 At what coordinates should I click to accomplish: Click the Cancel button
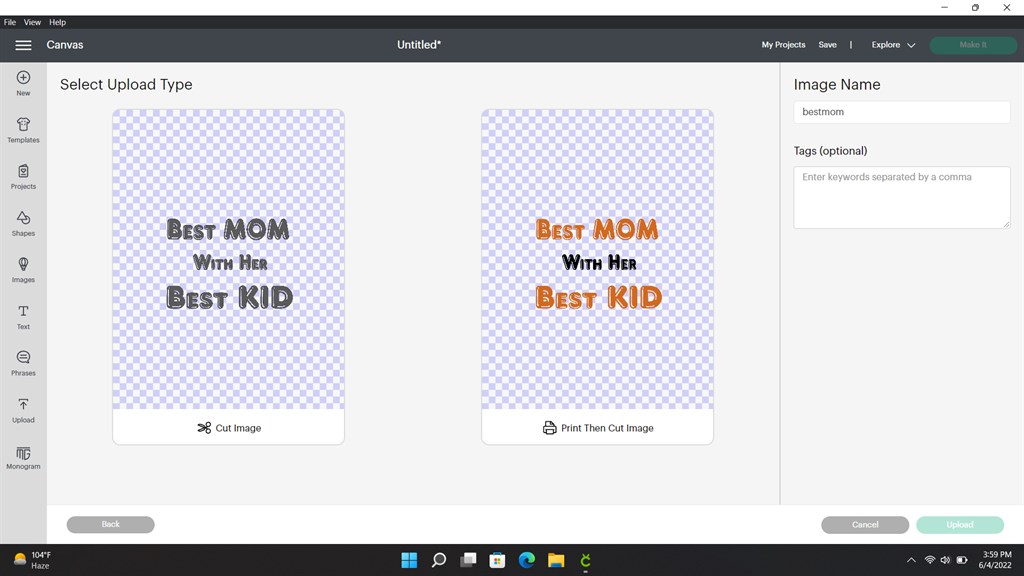(x=865, y=524)
